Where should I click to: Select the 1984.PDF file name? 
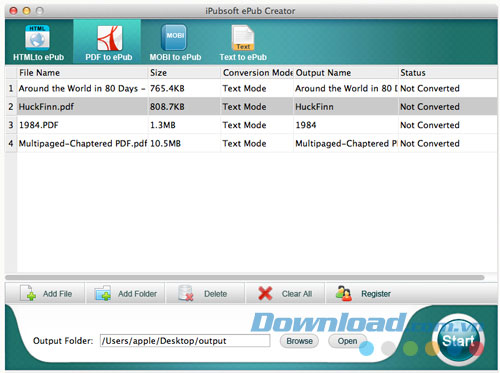click(x=39, y=125)
